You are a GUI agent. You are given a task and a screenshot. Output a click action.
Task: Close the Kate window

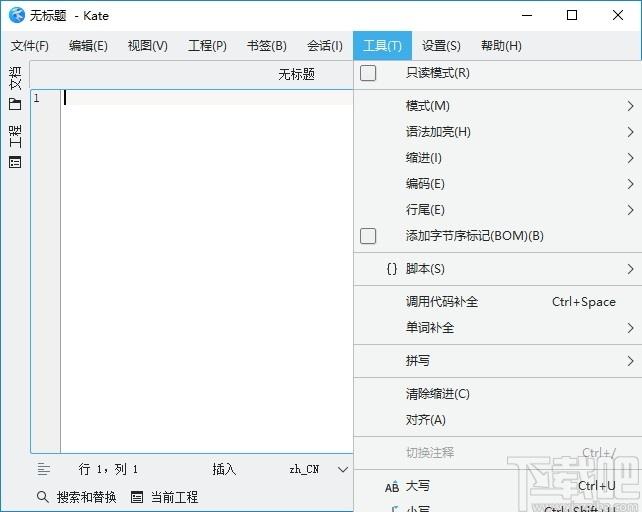[618, 16]
